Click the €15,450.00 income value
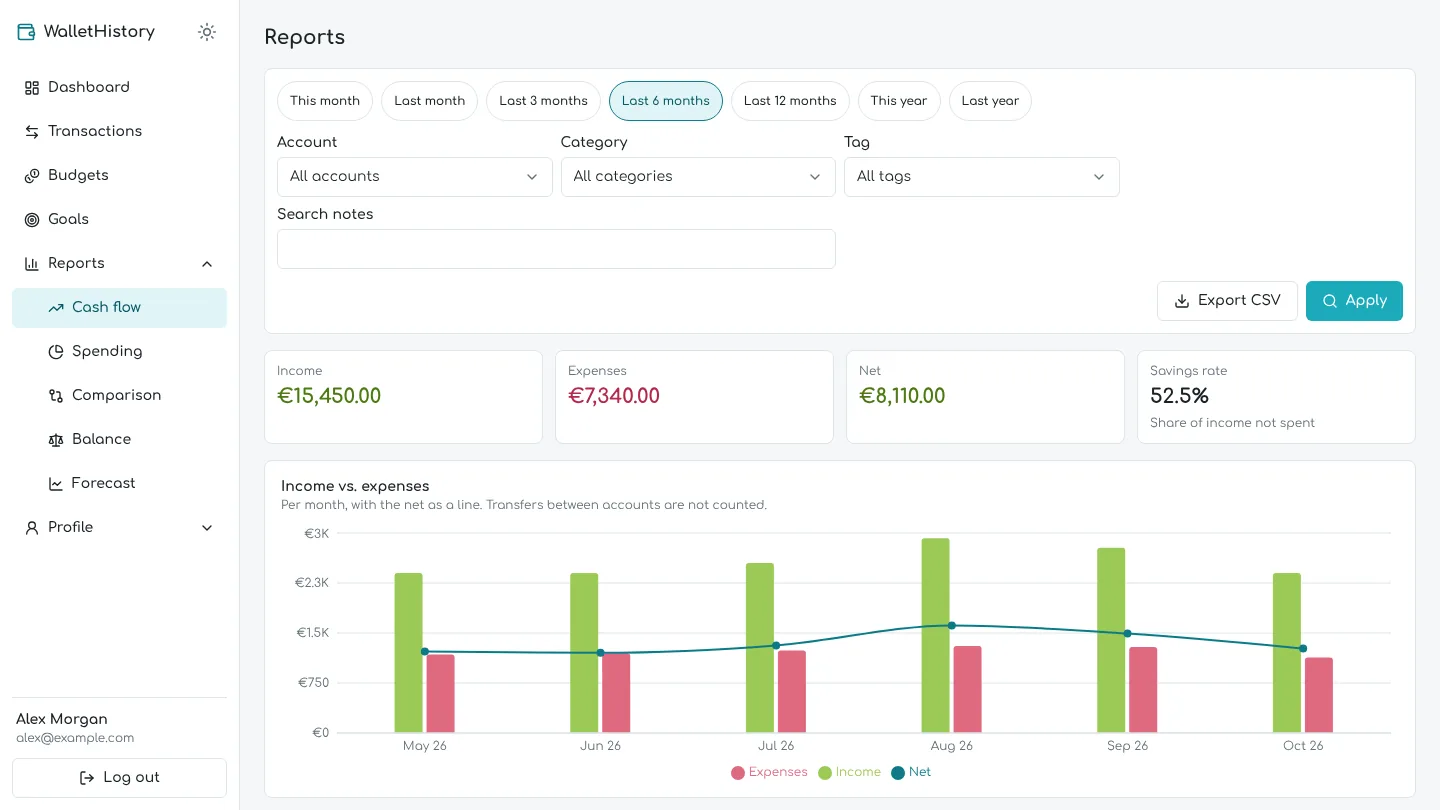 pyautogui.click(x=329, y=396)
